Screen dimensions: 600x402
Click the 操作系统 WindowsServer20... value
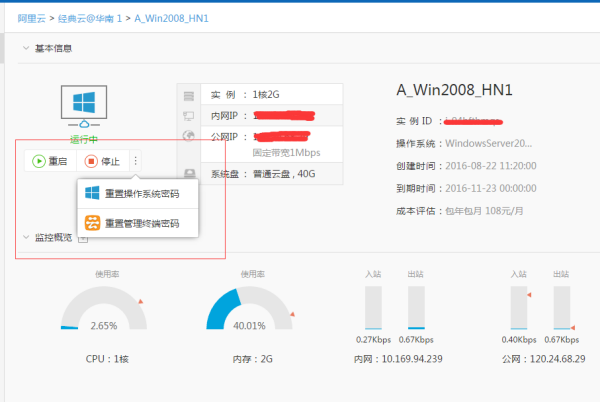pyautogui.click(x=488, y=143)
